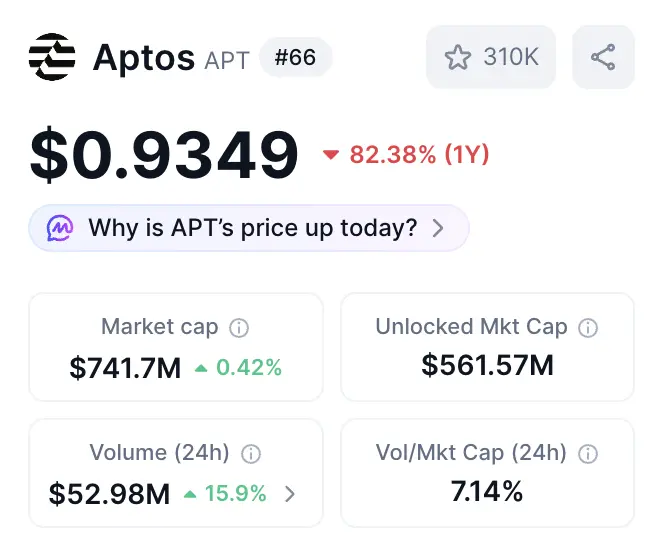The height and width of the screenshot is (542, 658).
Task: Click the Aptos coin name heading
Action: click(143, 58)
